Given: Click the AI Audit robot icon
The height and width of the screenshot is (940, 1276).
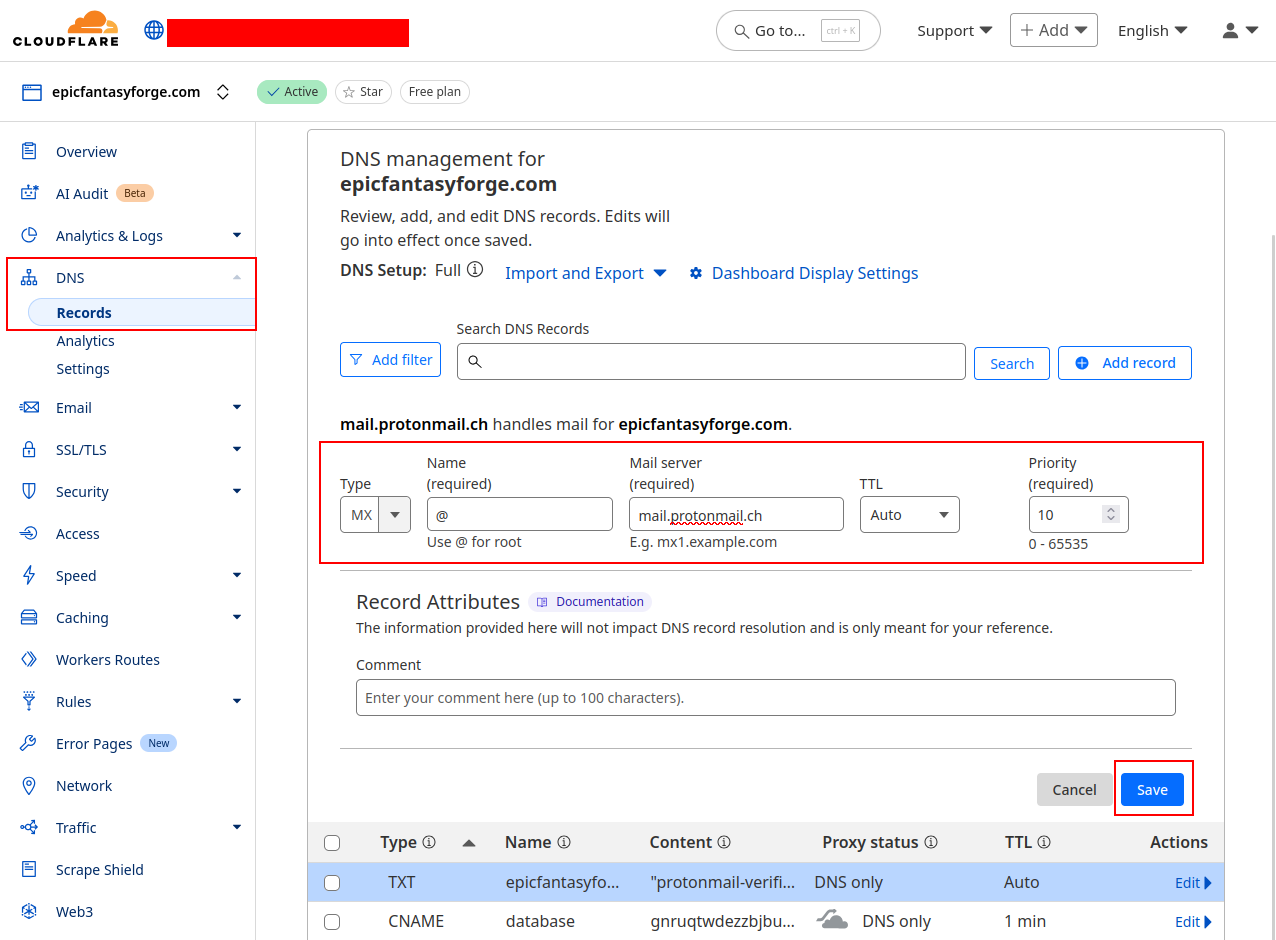Looking at the screenshot, I should 29,193.
